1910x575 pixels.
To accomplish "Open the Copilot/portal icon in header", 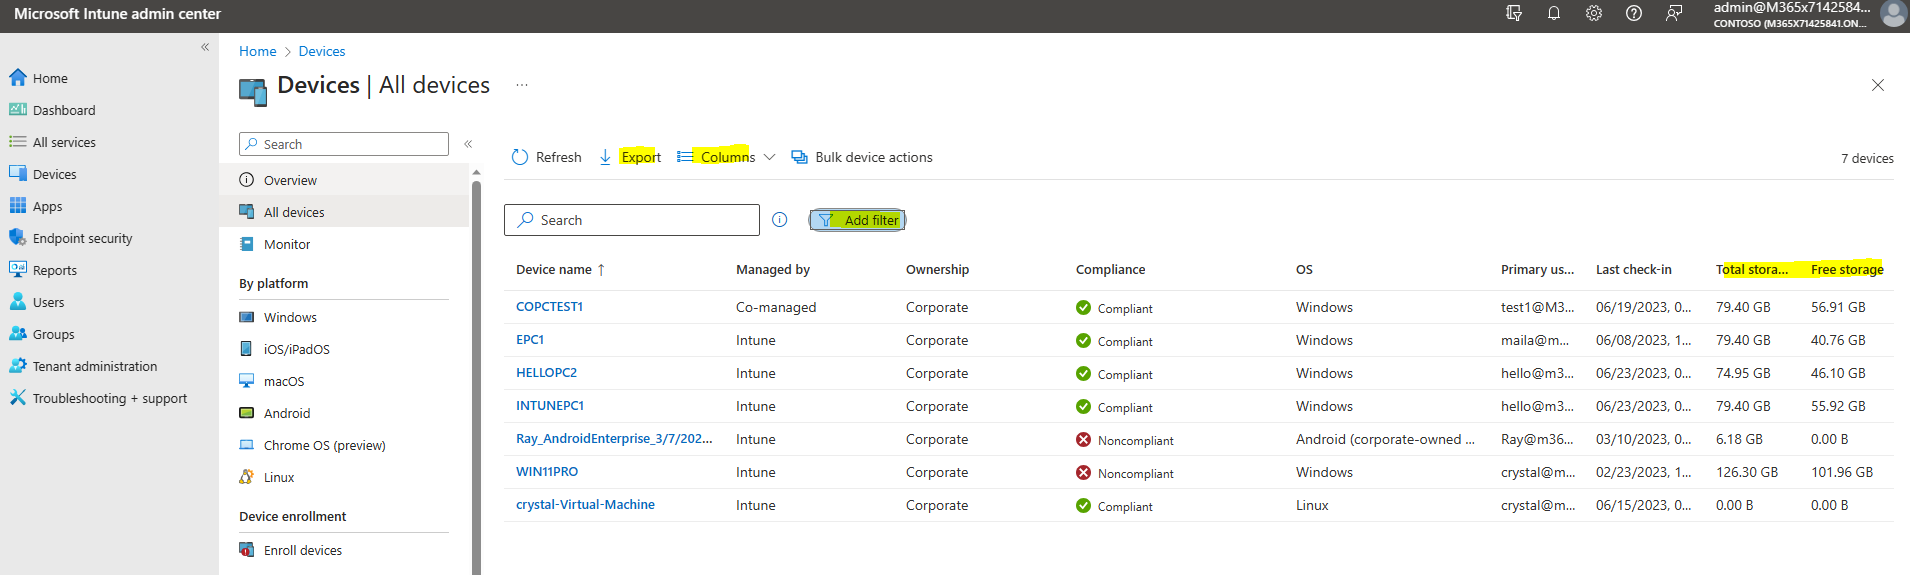I will pos(1514,14).
